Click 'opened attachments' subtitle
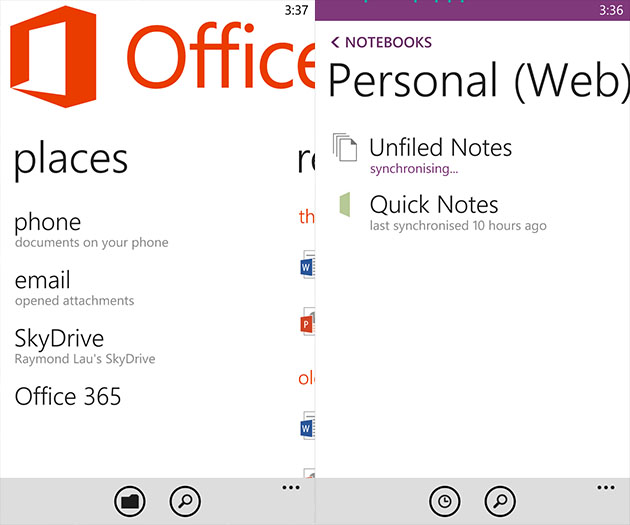Image resolution: width=630 pixels, height=525 pixels. click(x=74, y=300)
